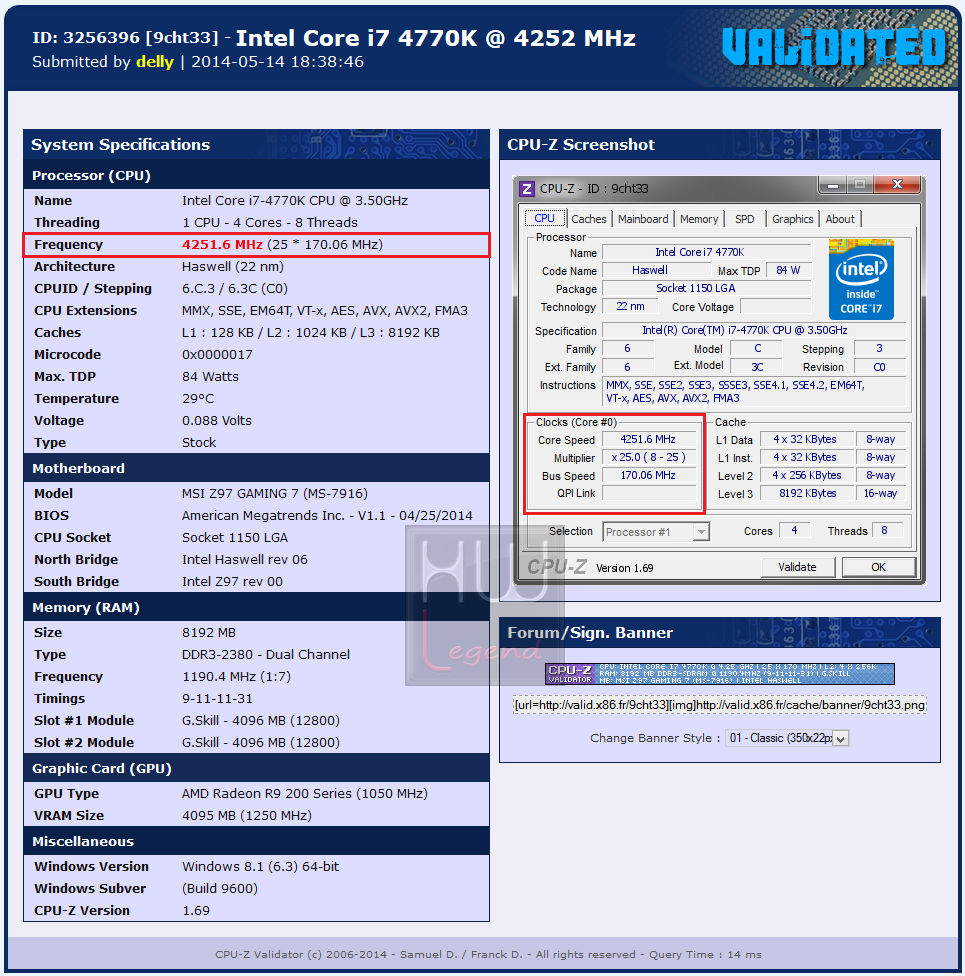Open the SPD tab

click(745, 219)
